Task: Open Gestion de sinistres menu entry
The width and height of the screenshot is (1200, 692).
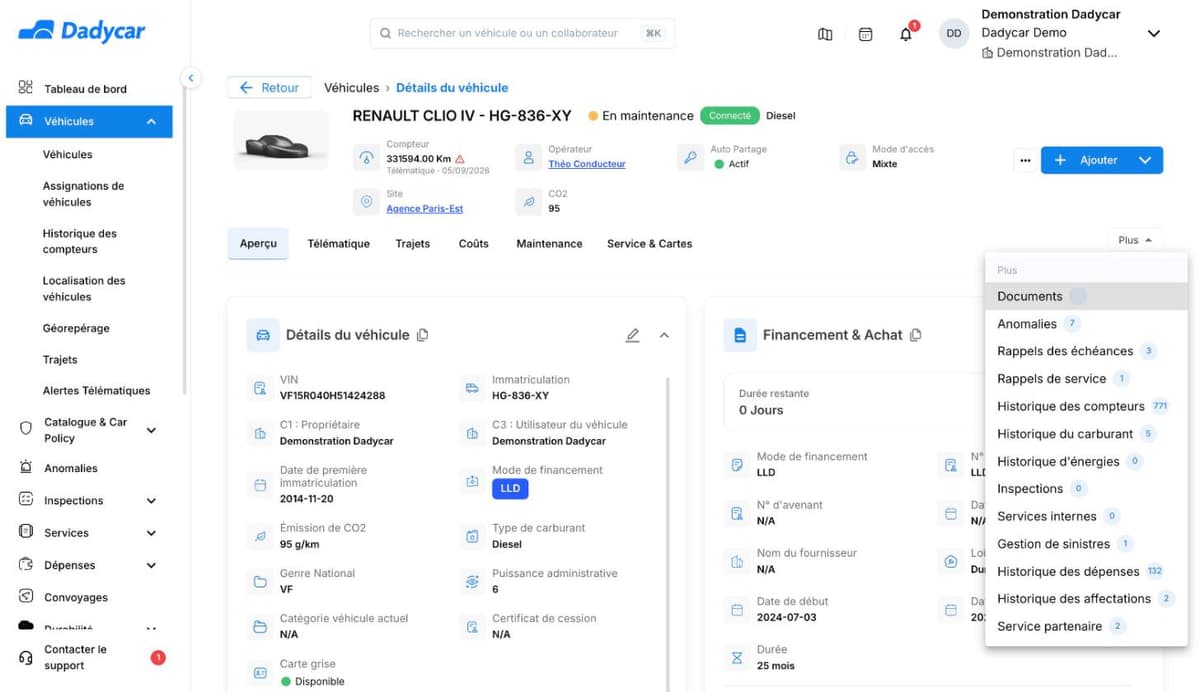Action: pyautogui.click(x=1086, y=544)
